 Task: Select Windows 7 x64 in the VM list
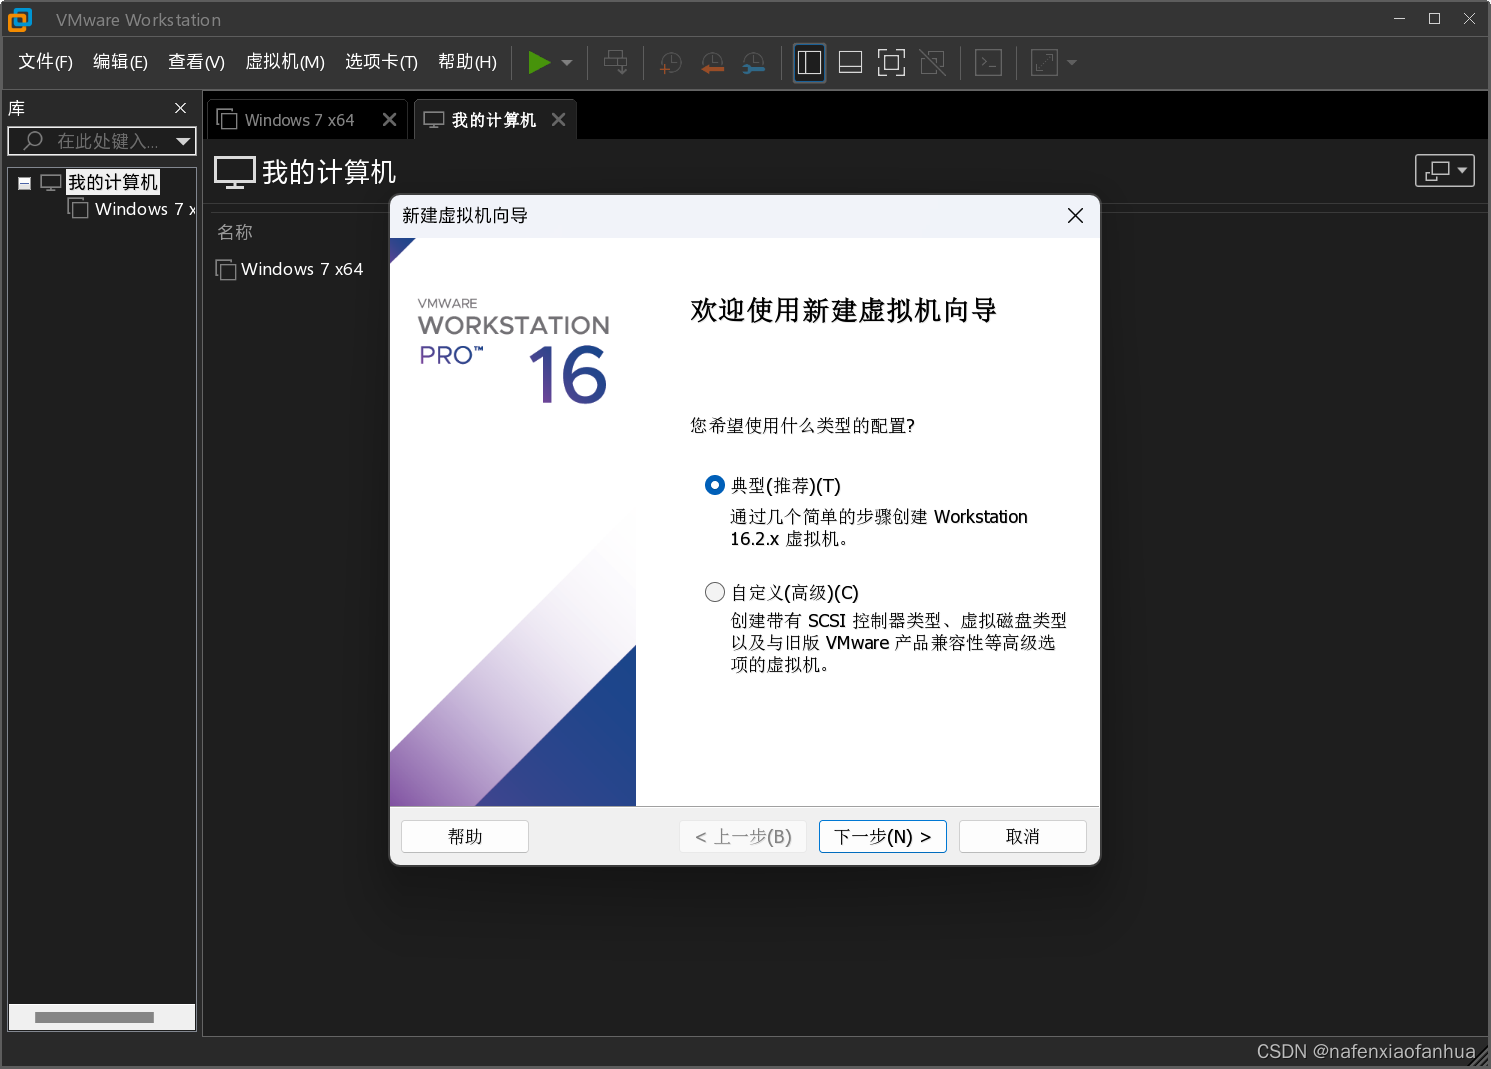[302, 269]
